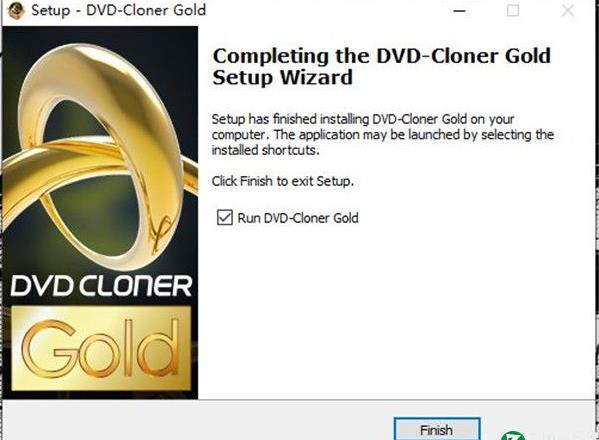The width and height of the screenshot is (599, 440).
Task: Click the greyed-out maximize button
Action: tap(513, 11)
